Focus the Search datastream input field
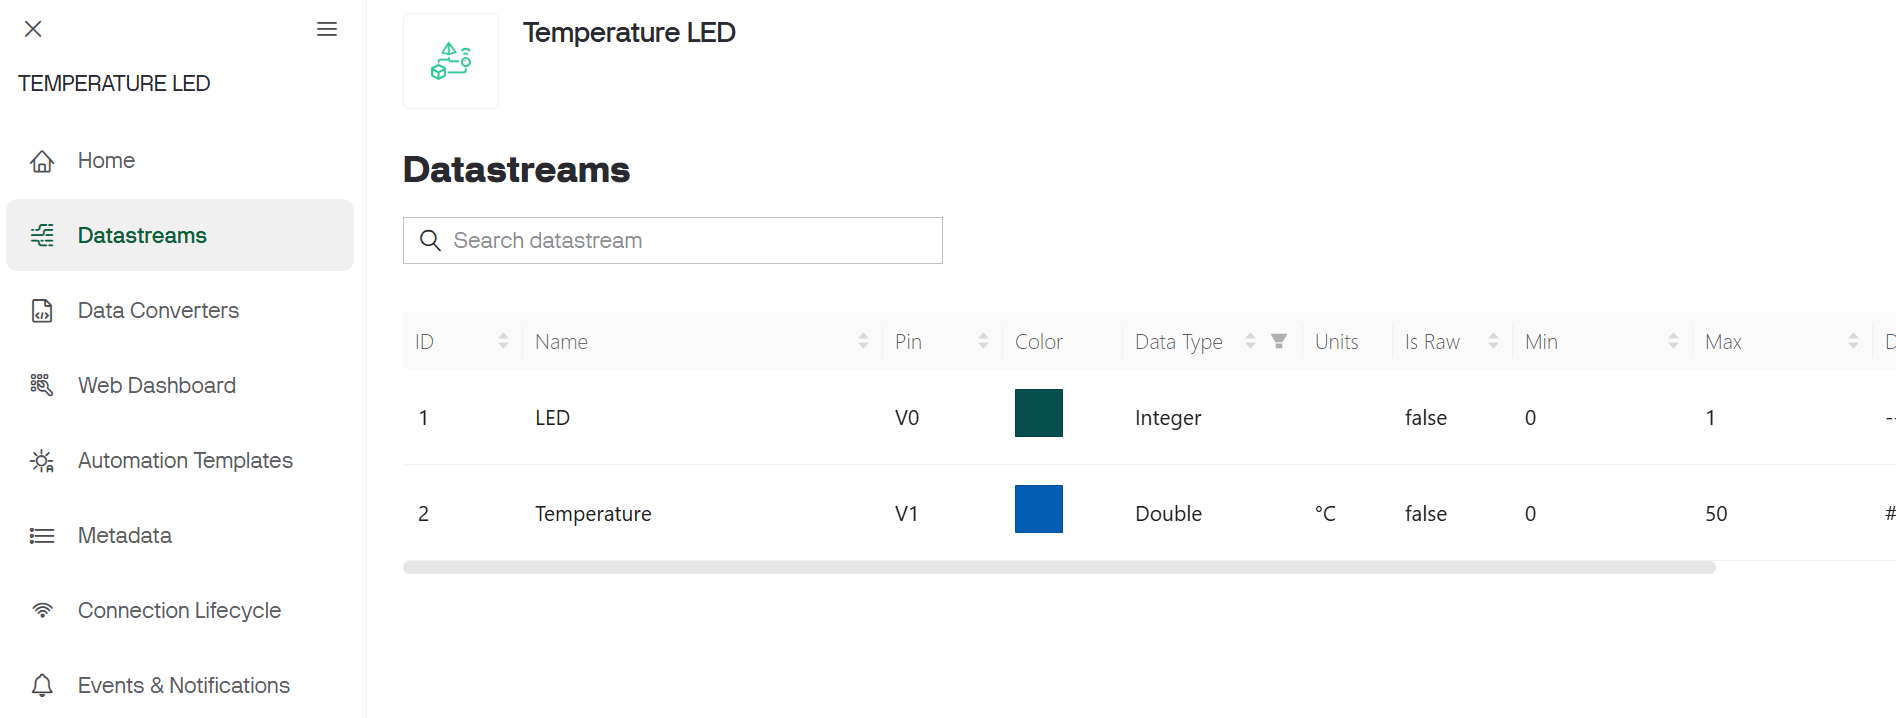The height and width of the screenshot is (718, 1896). pos(690,241)
